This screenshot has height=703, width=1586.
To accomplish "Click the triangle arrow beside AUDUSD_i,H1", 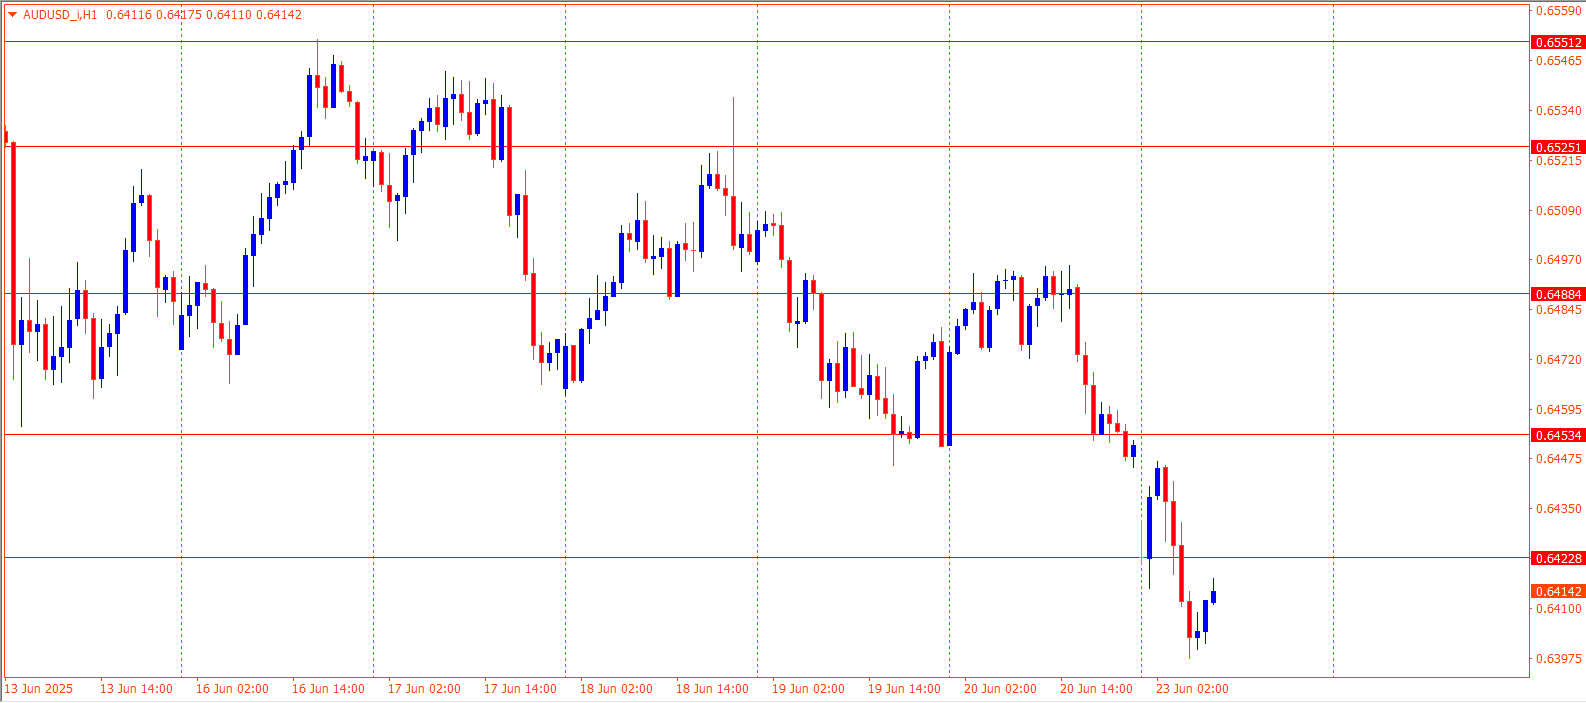I will (x=13, y=15).
